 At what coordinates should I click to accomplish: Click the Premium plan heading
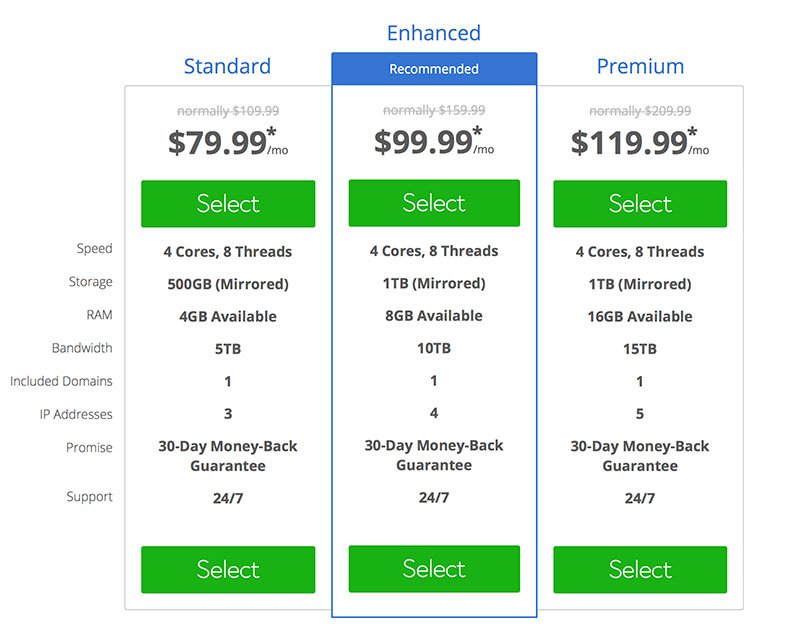[x=640, y=66]
